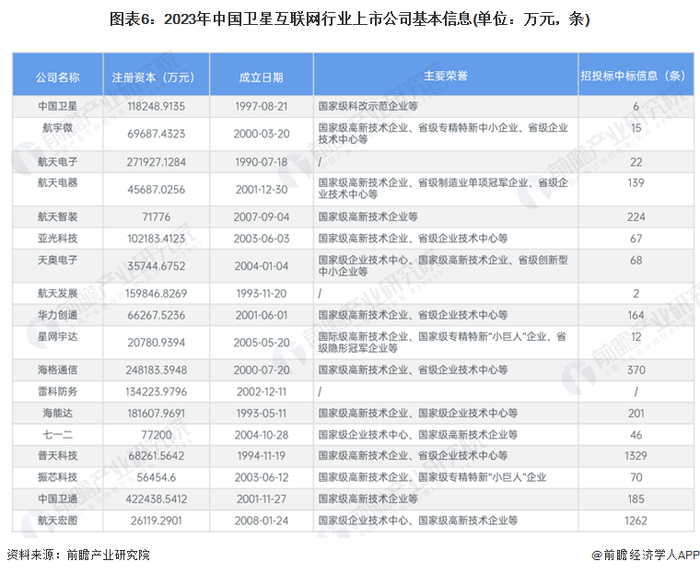Click the 主要荣誉 column header
The image size is (700, 574).
coord(446,76)
